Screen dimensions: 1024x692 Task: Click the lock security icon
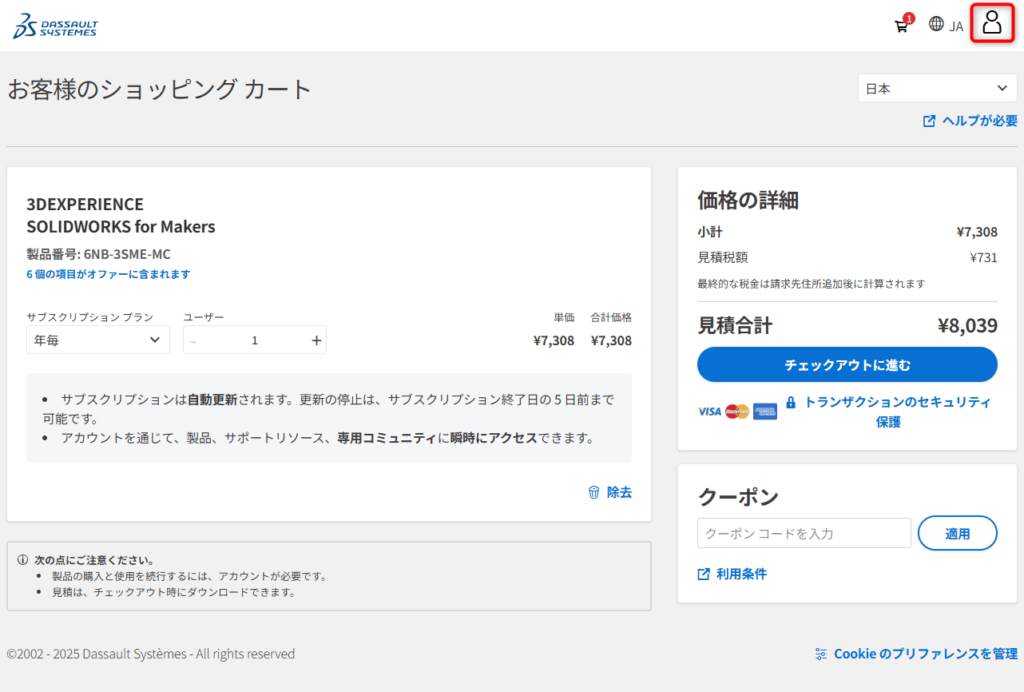click(791, 402)
